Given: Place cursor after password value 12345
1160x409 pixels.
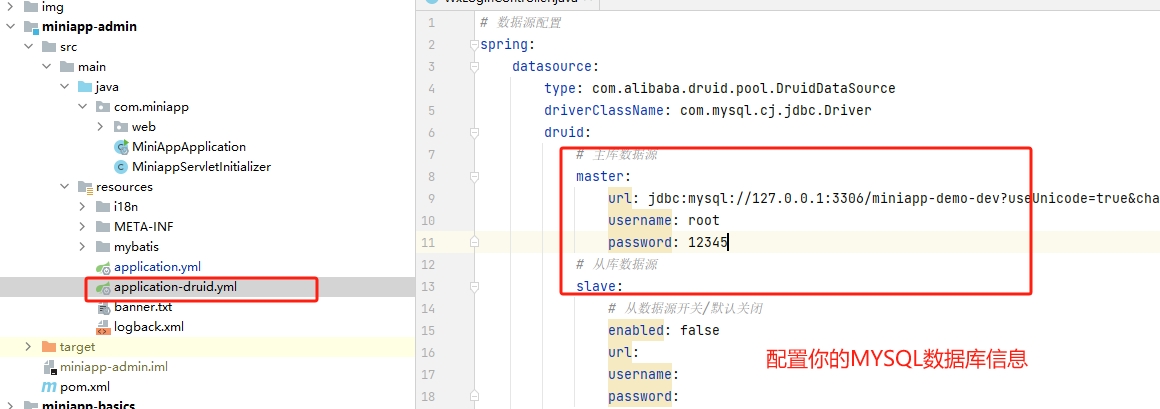Looking at the screenshot, I should [729, 242].
